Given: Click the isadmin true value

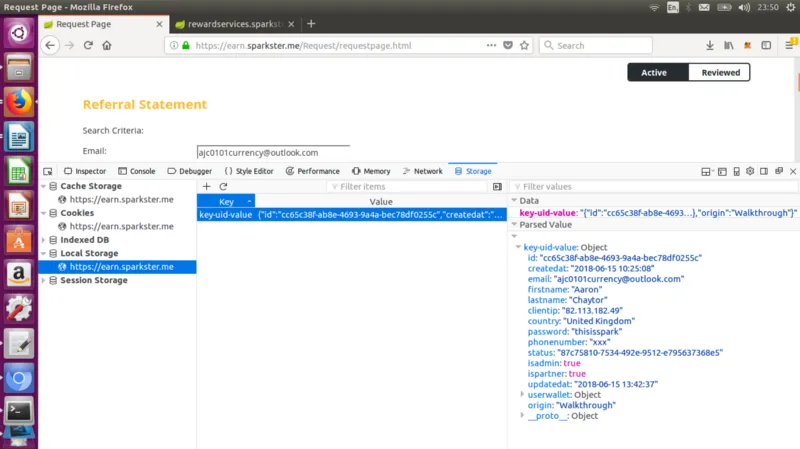Looking at the screenshot, I should coord(571,363).
